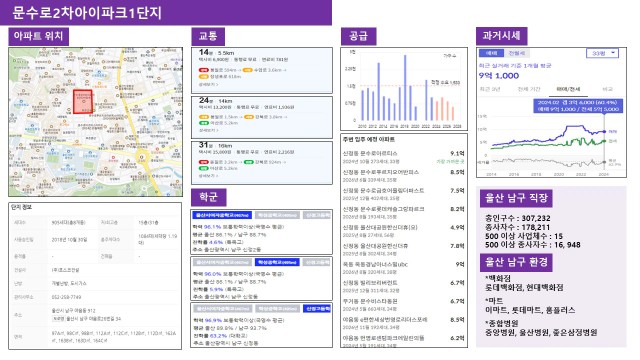
Task: Expand 상세보기 in the 14분 route card
Action: [208, 84]
